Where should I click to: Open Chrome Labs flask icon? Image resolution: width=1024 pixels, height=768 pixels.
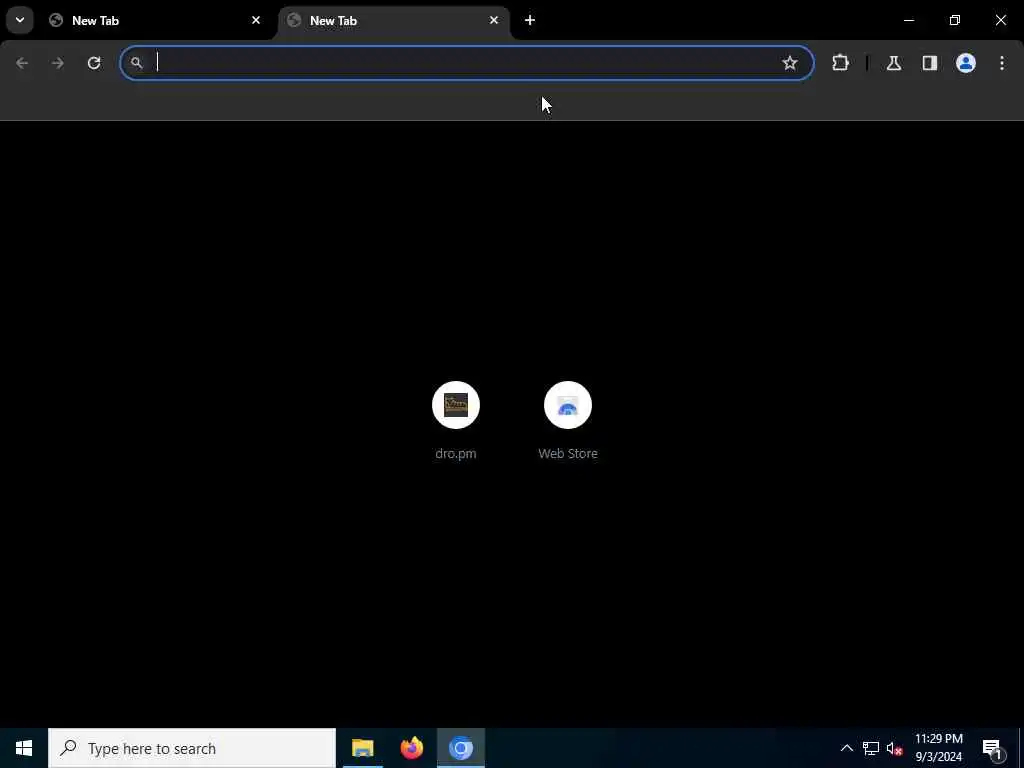tap(894, 63)
